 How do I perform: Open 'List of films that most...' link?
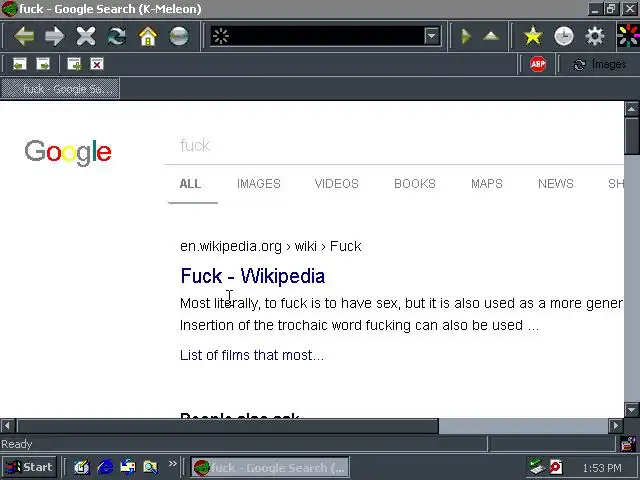coord(252,355)
